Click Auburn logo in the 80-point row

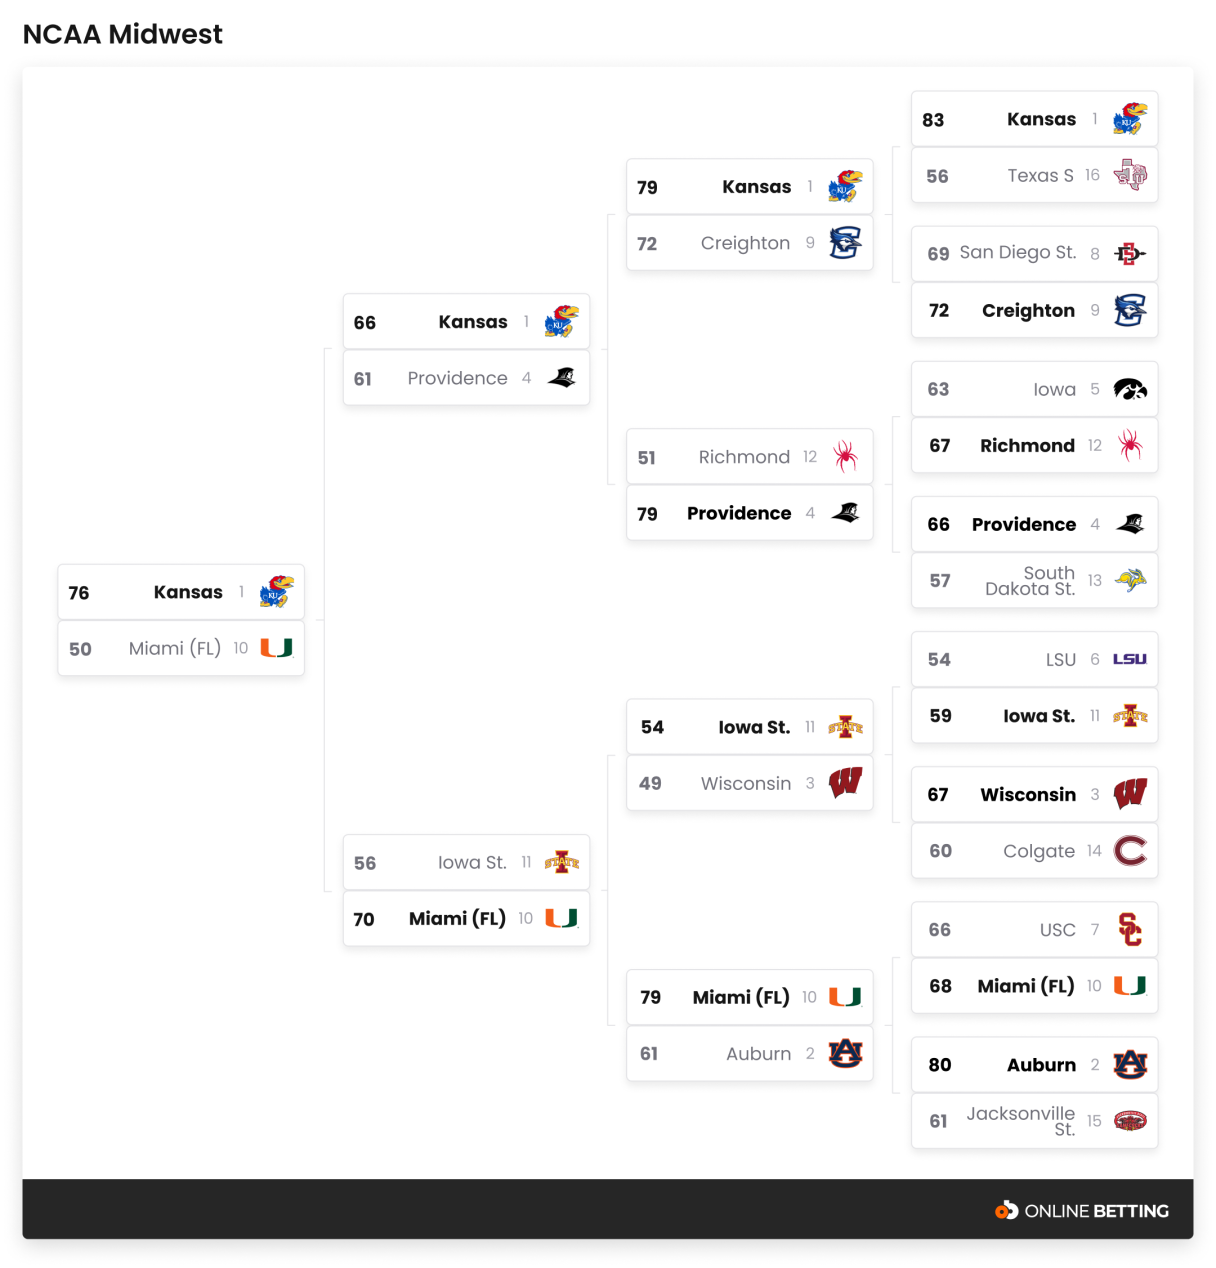[x=1130, y=1065]
